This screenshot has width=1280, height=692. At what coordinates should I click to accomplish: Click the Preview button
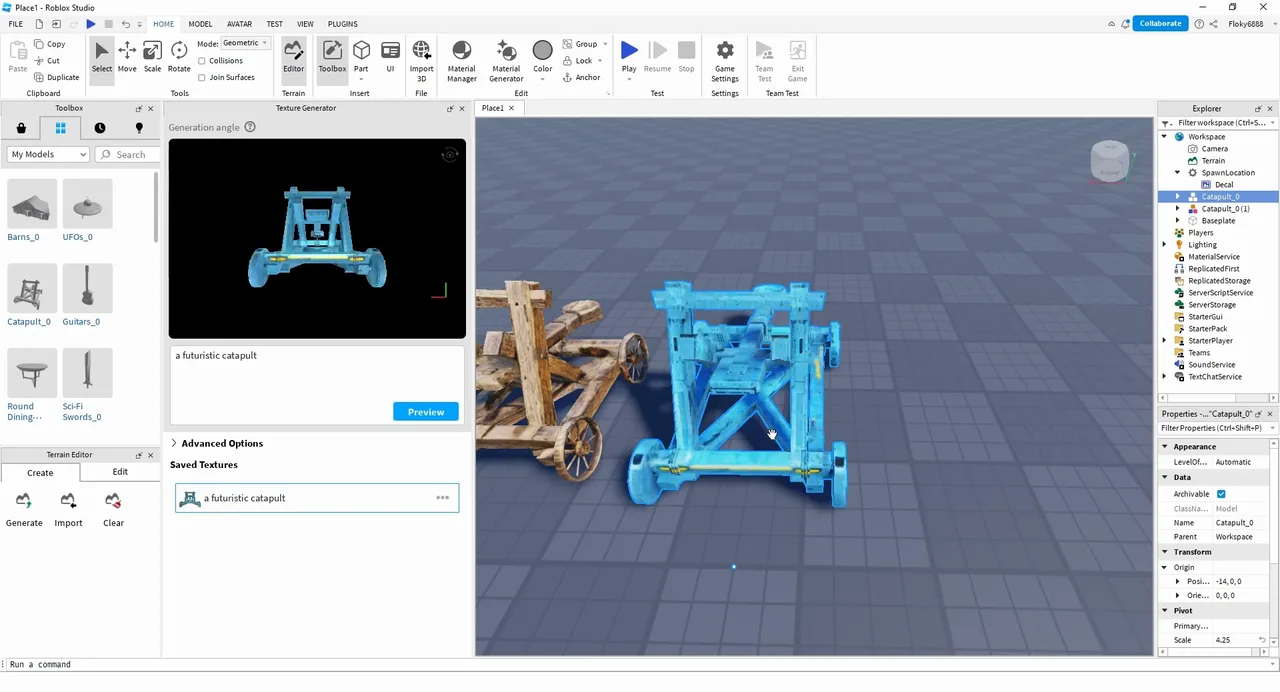point(426,412)
